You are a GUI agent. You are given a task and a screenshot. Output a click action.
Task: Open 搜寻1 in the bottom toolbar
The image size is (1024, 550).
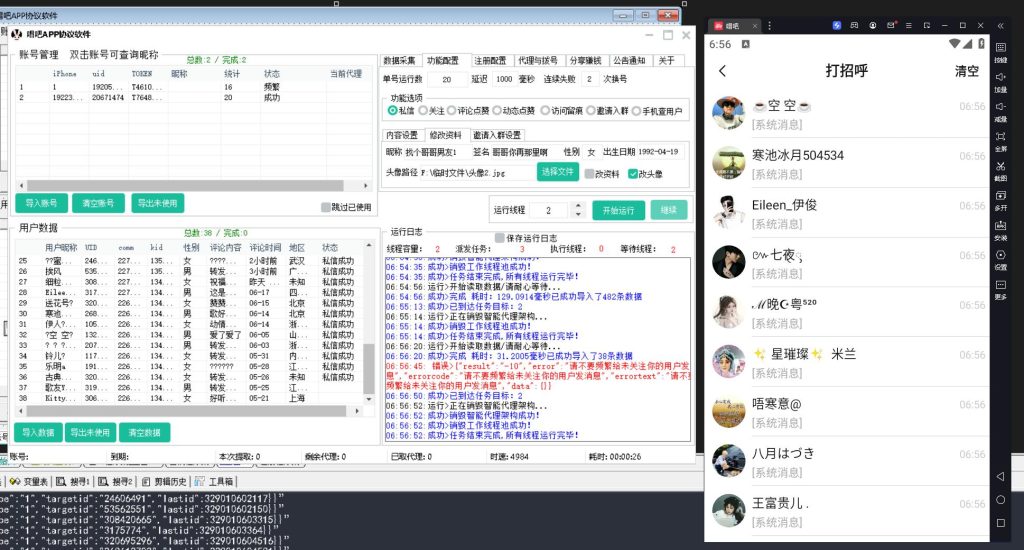[72, 481]
